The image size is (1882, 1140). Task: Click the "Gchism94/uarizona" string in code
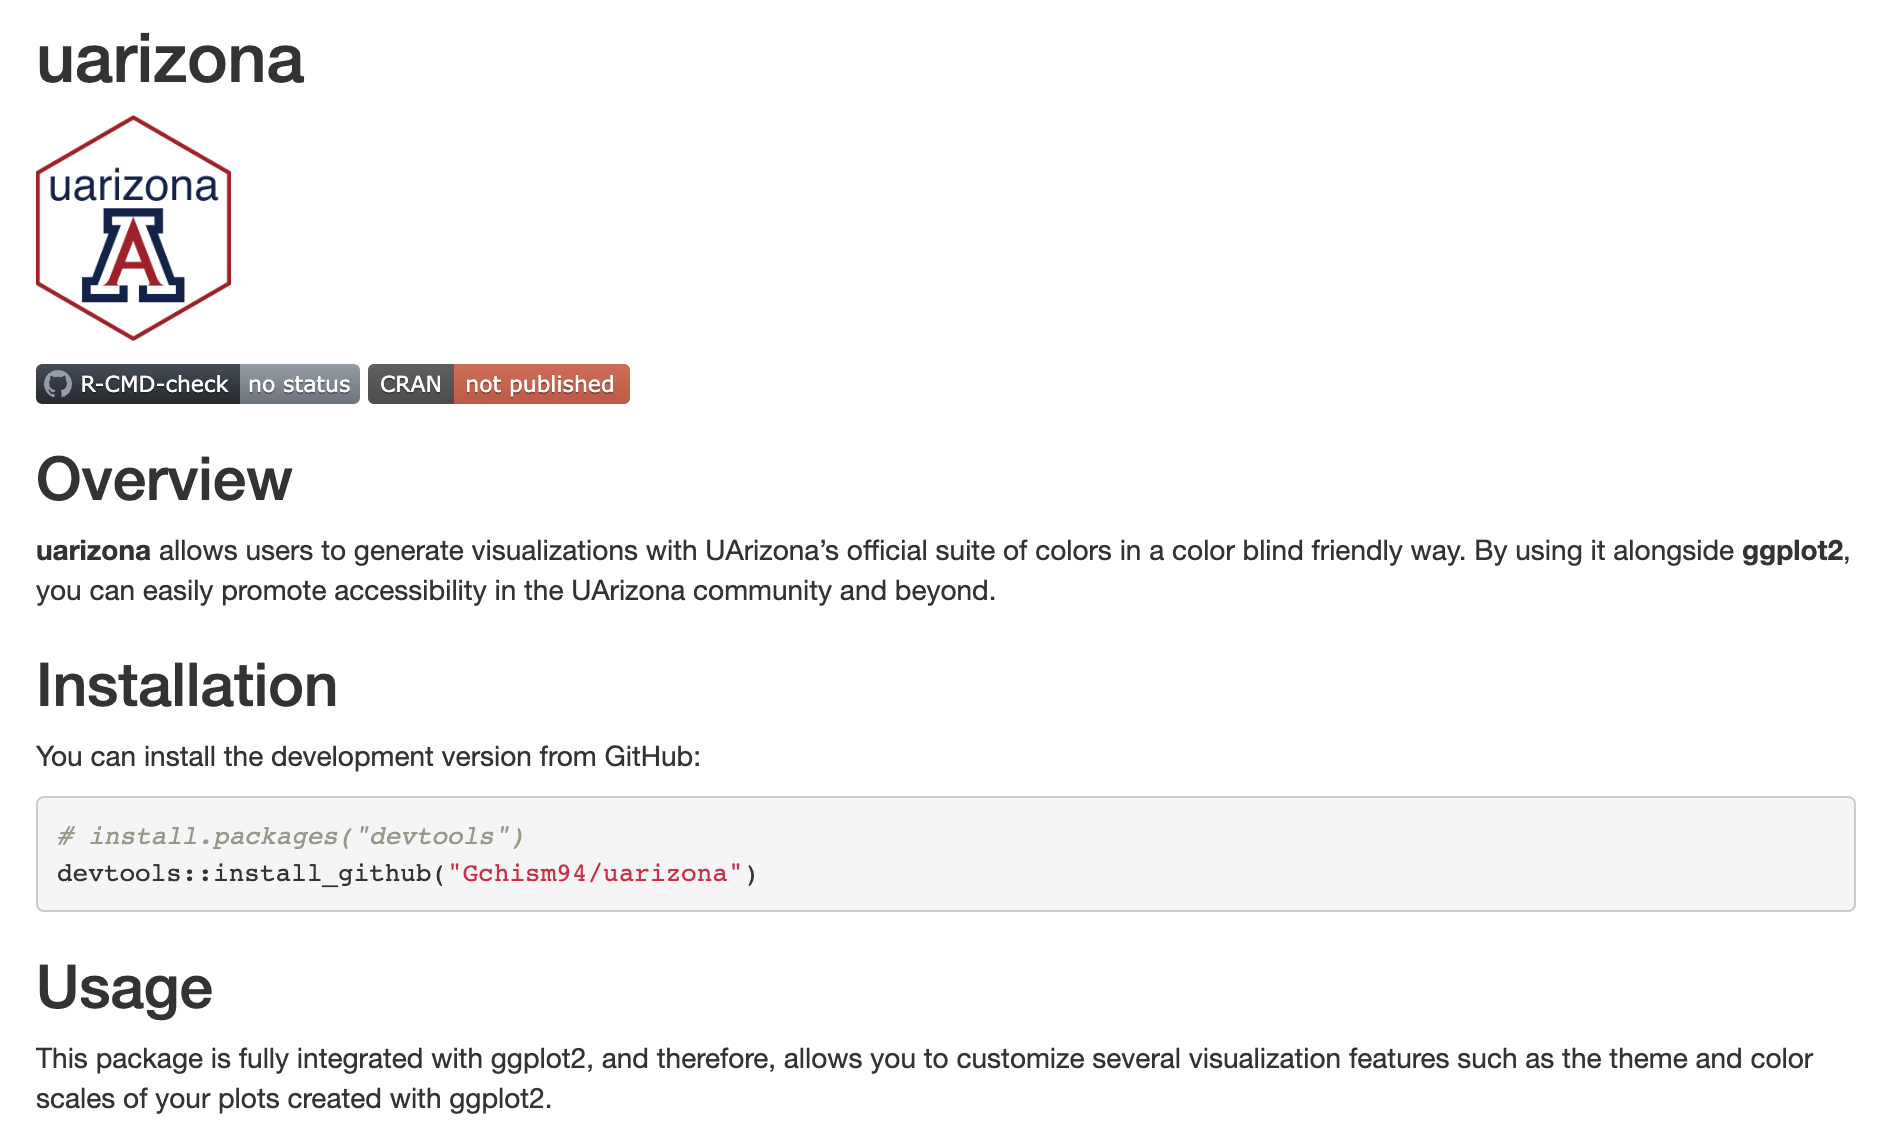595,874
